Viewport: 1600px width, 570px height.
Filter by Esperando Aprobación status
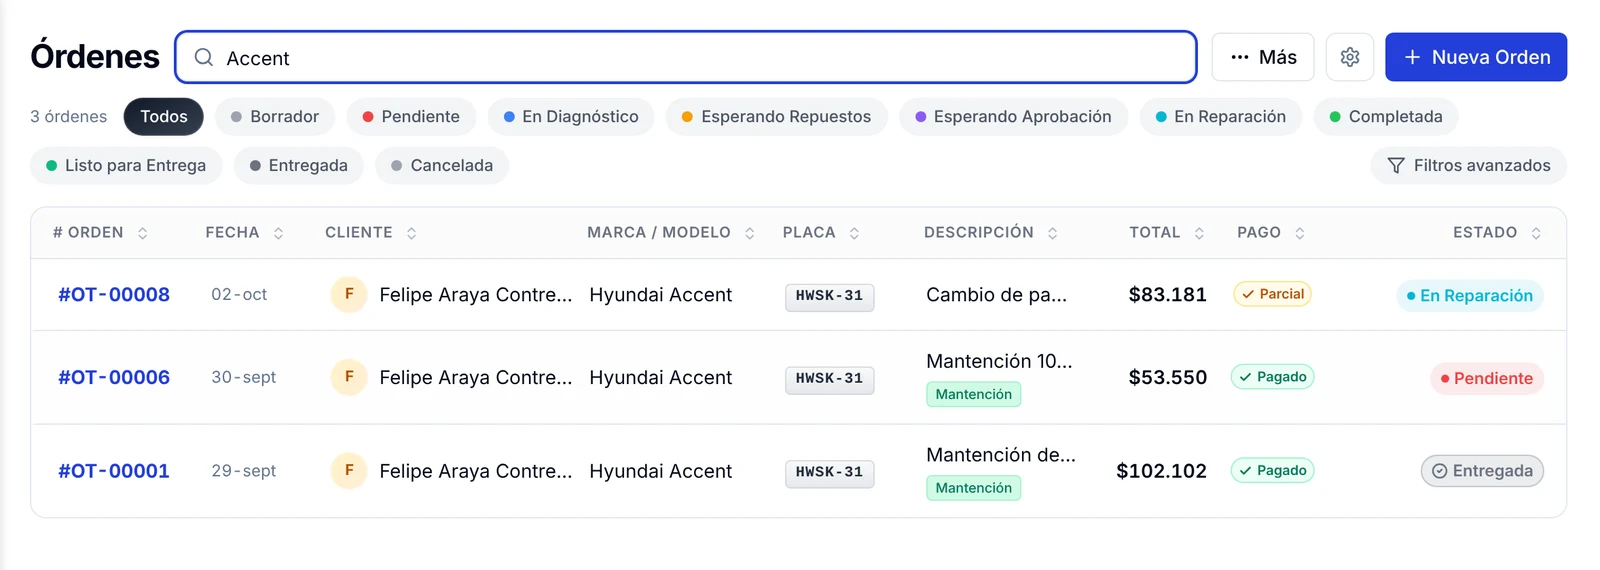coord(1013,116)
